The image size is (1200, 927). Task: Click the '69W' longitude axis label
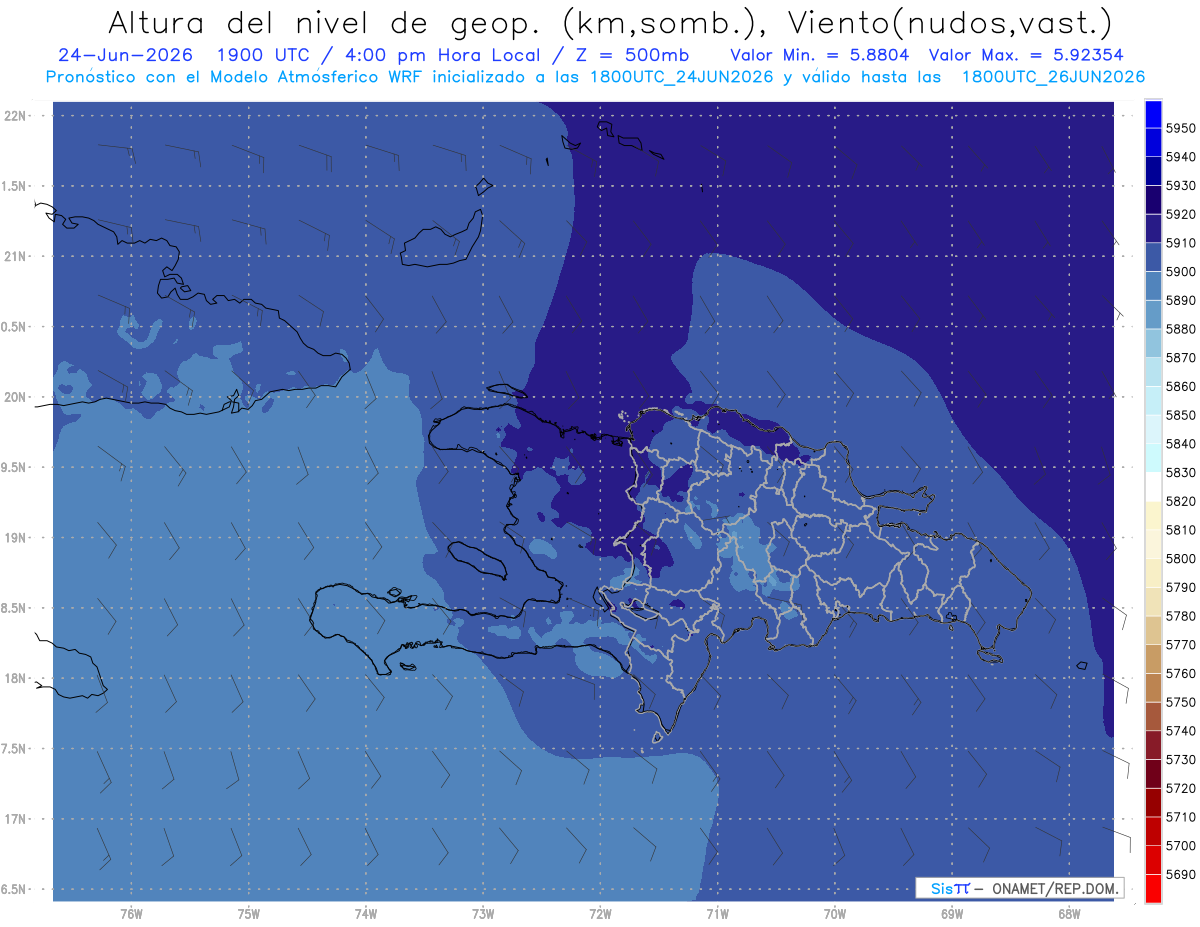[952, 914]
